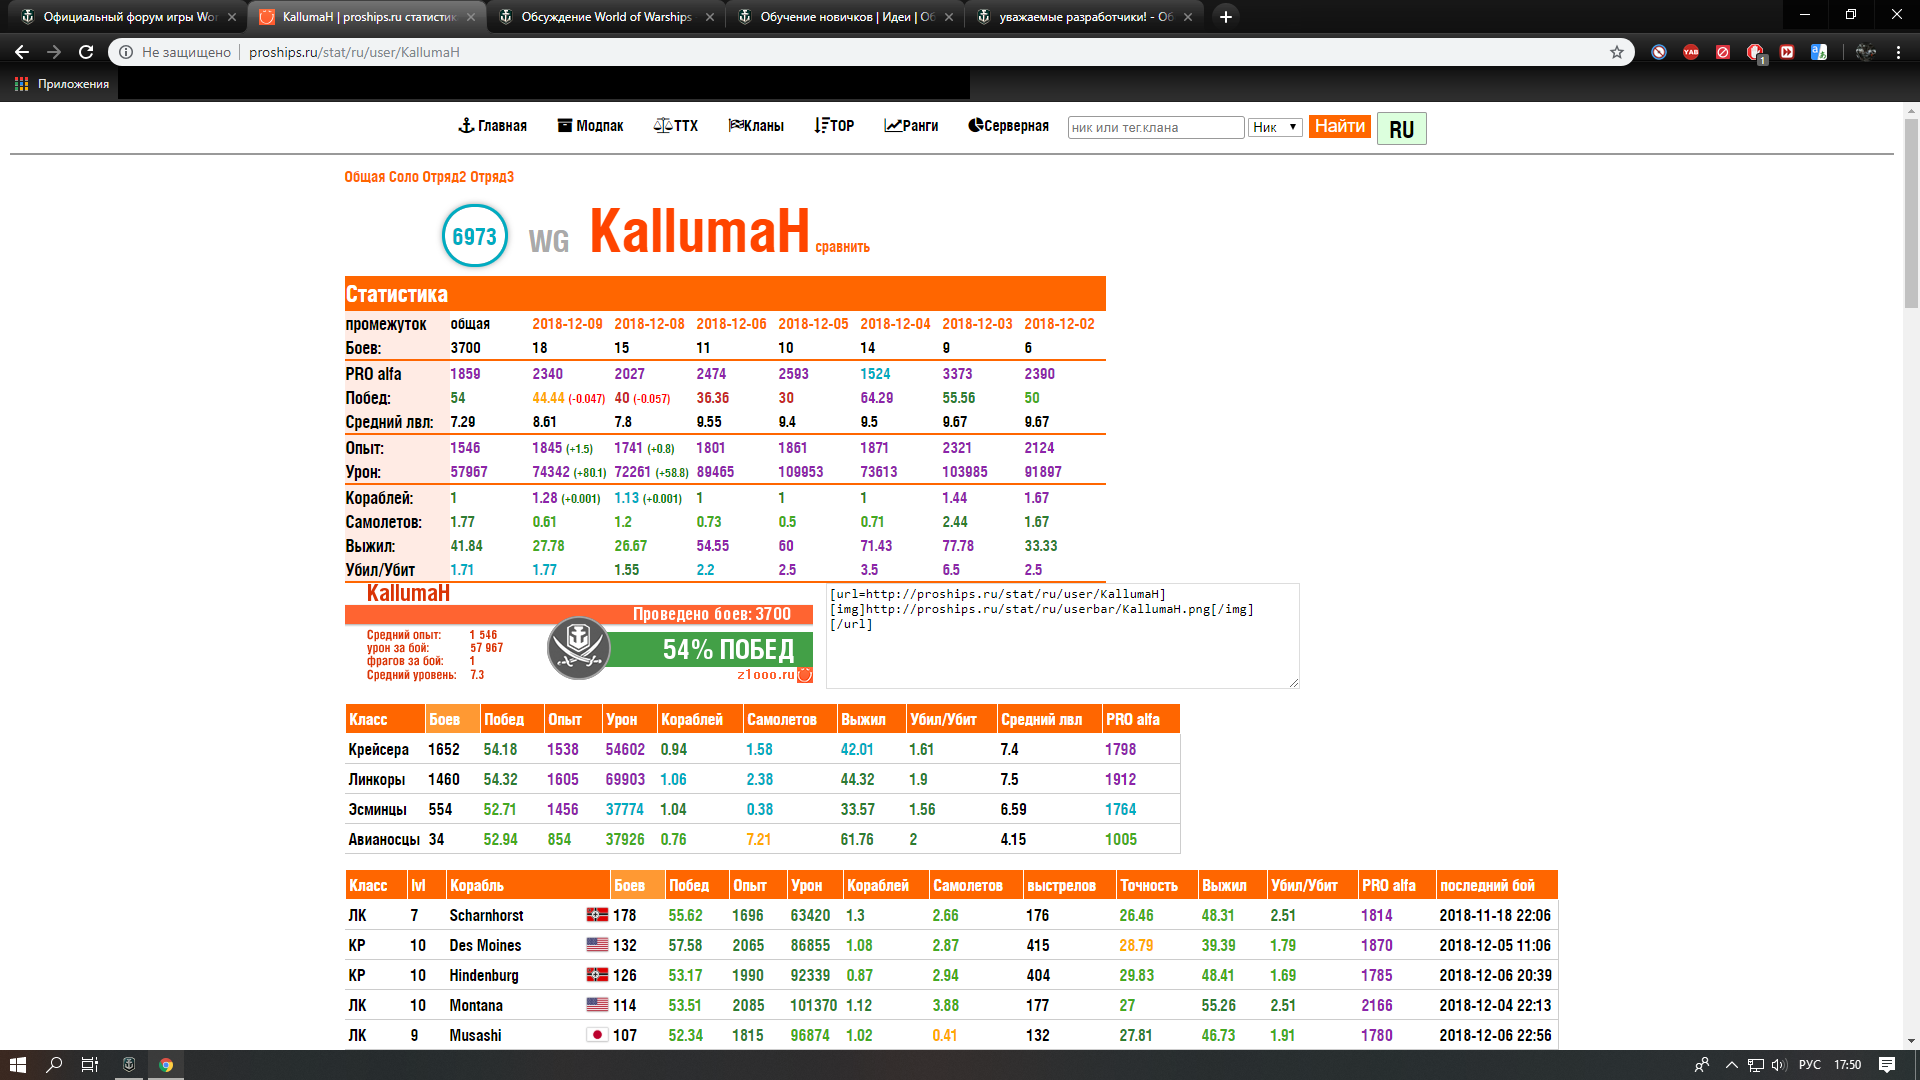Open the Серверная menu item
1920x1080 pixels.
[x=1008, y=126]
